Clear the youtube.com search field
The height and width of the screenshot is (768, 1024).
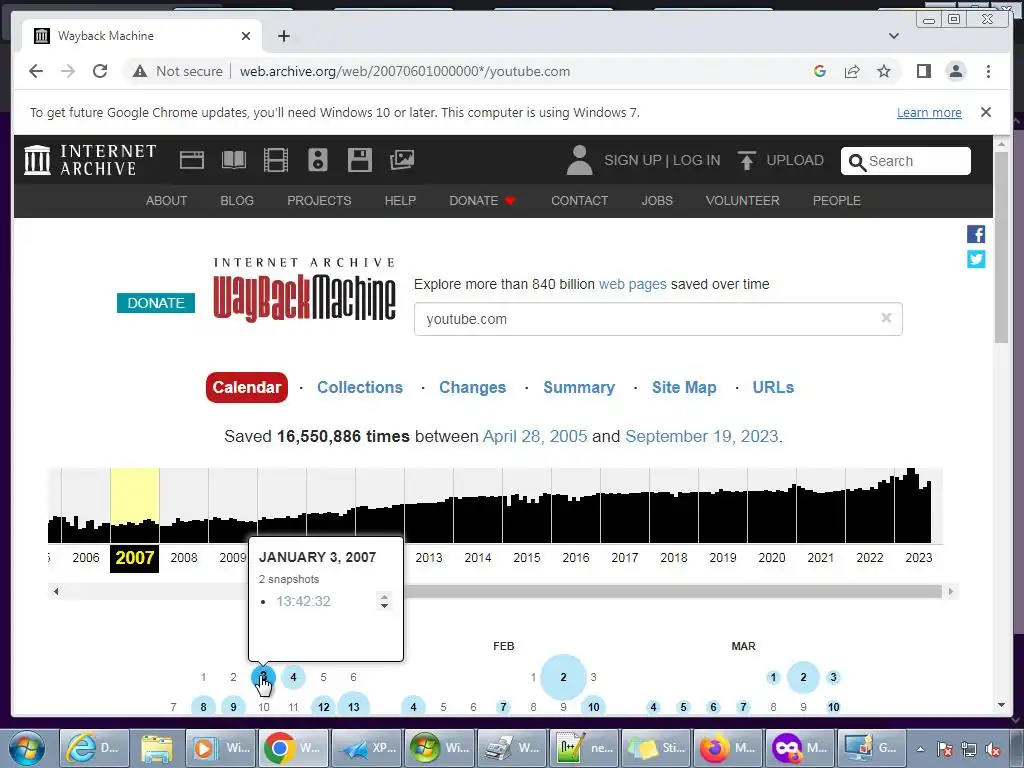coord(886,318)
